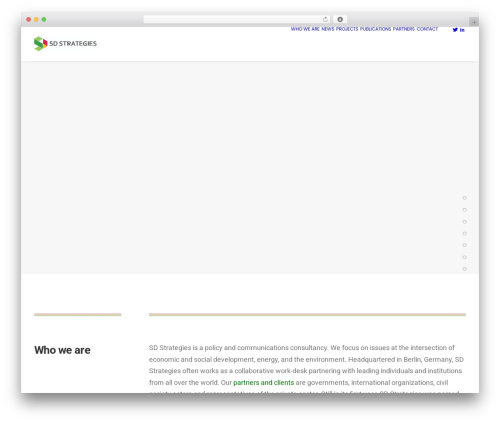Select the seventh section navigation dot
Screen dimensions: 500x423
coord(464,269)
